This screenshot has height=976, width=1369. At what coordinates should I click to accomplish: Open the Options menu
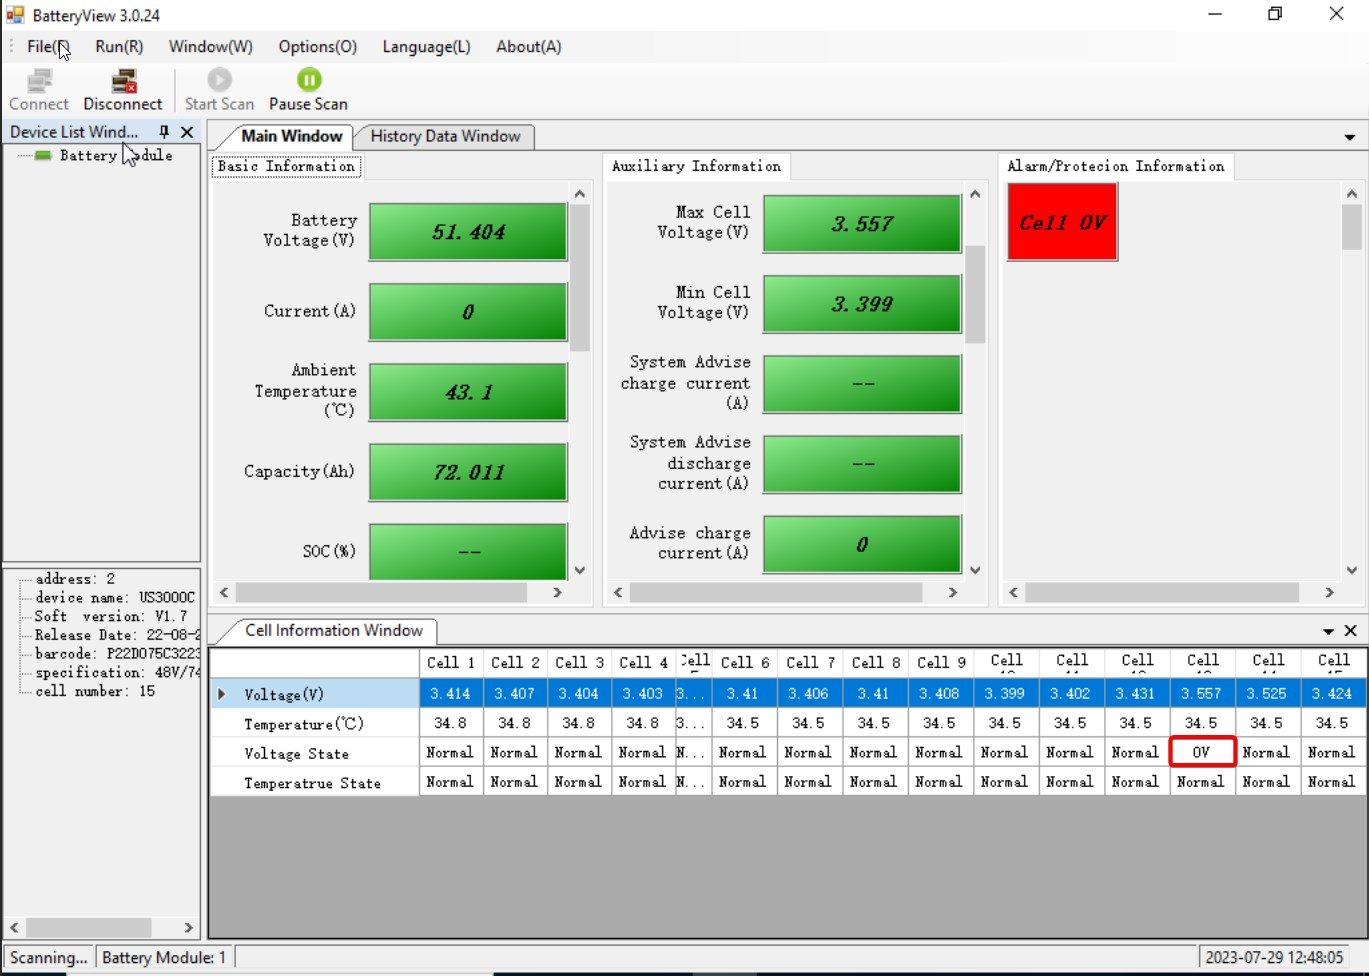point(318,47)
